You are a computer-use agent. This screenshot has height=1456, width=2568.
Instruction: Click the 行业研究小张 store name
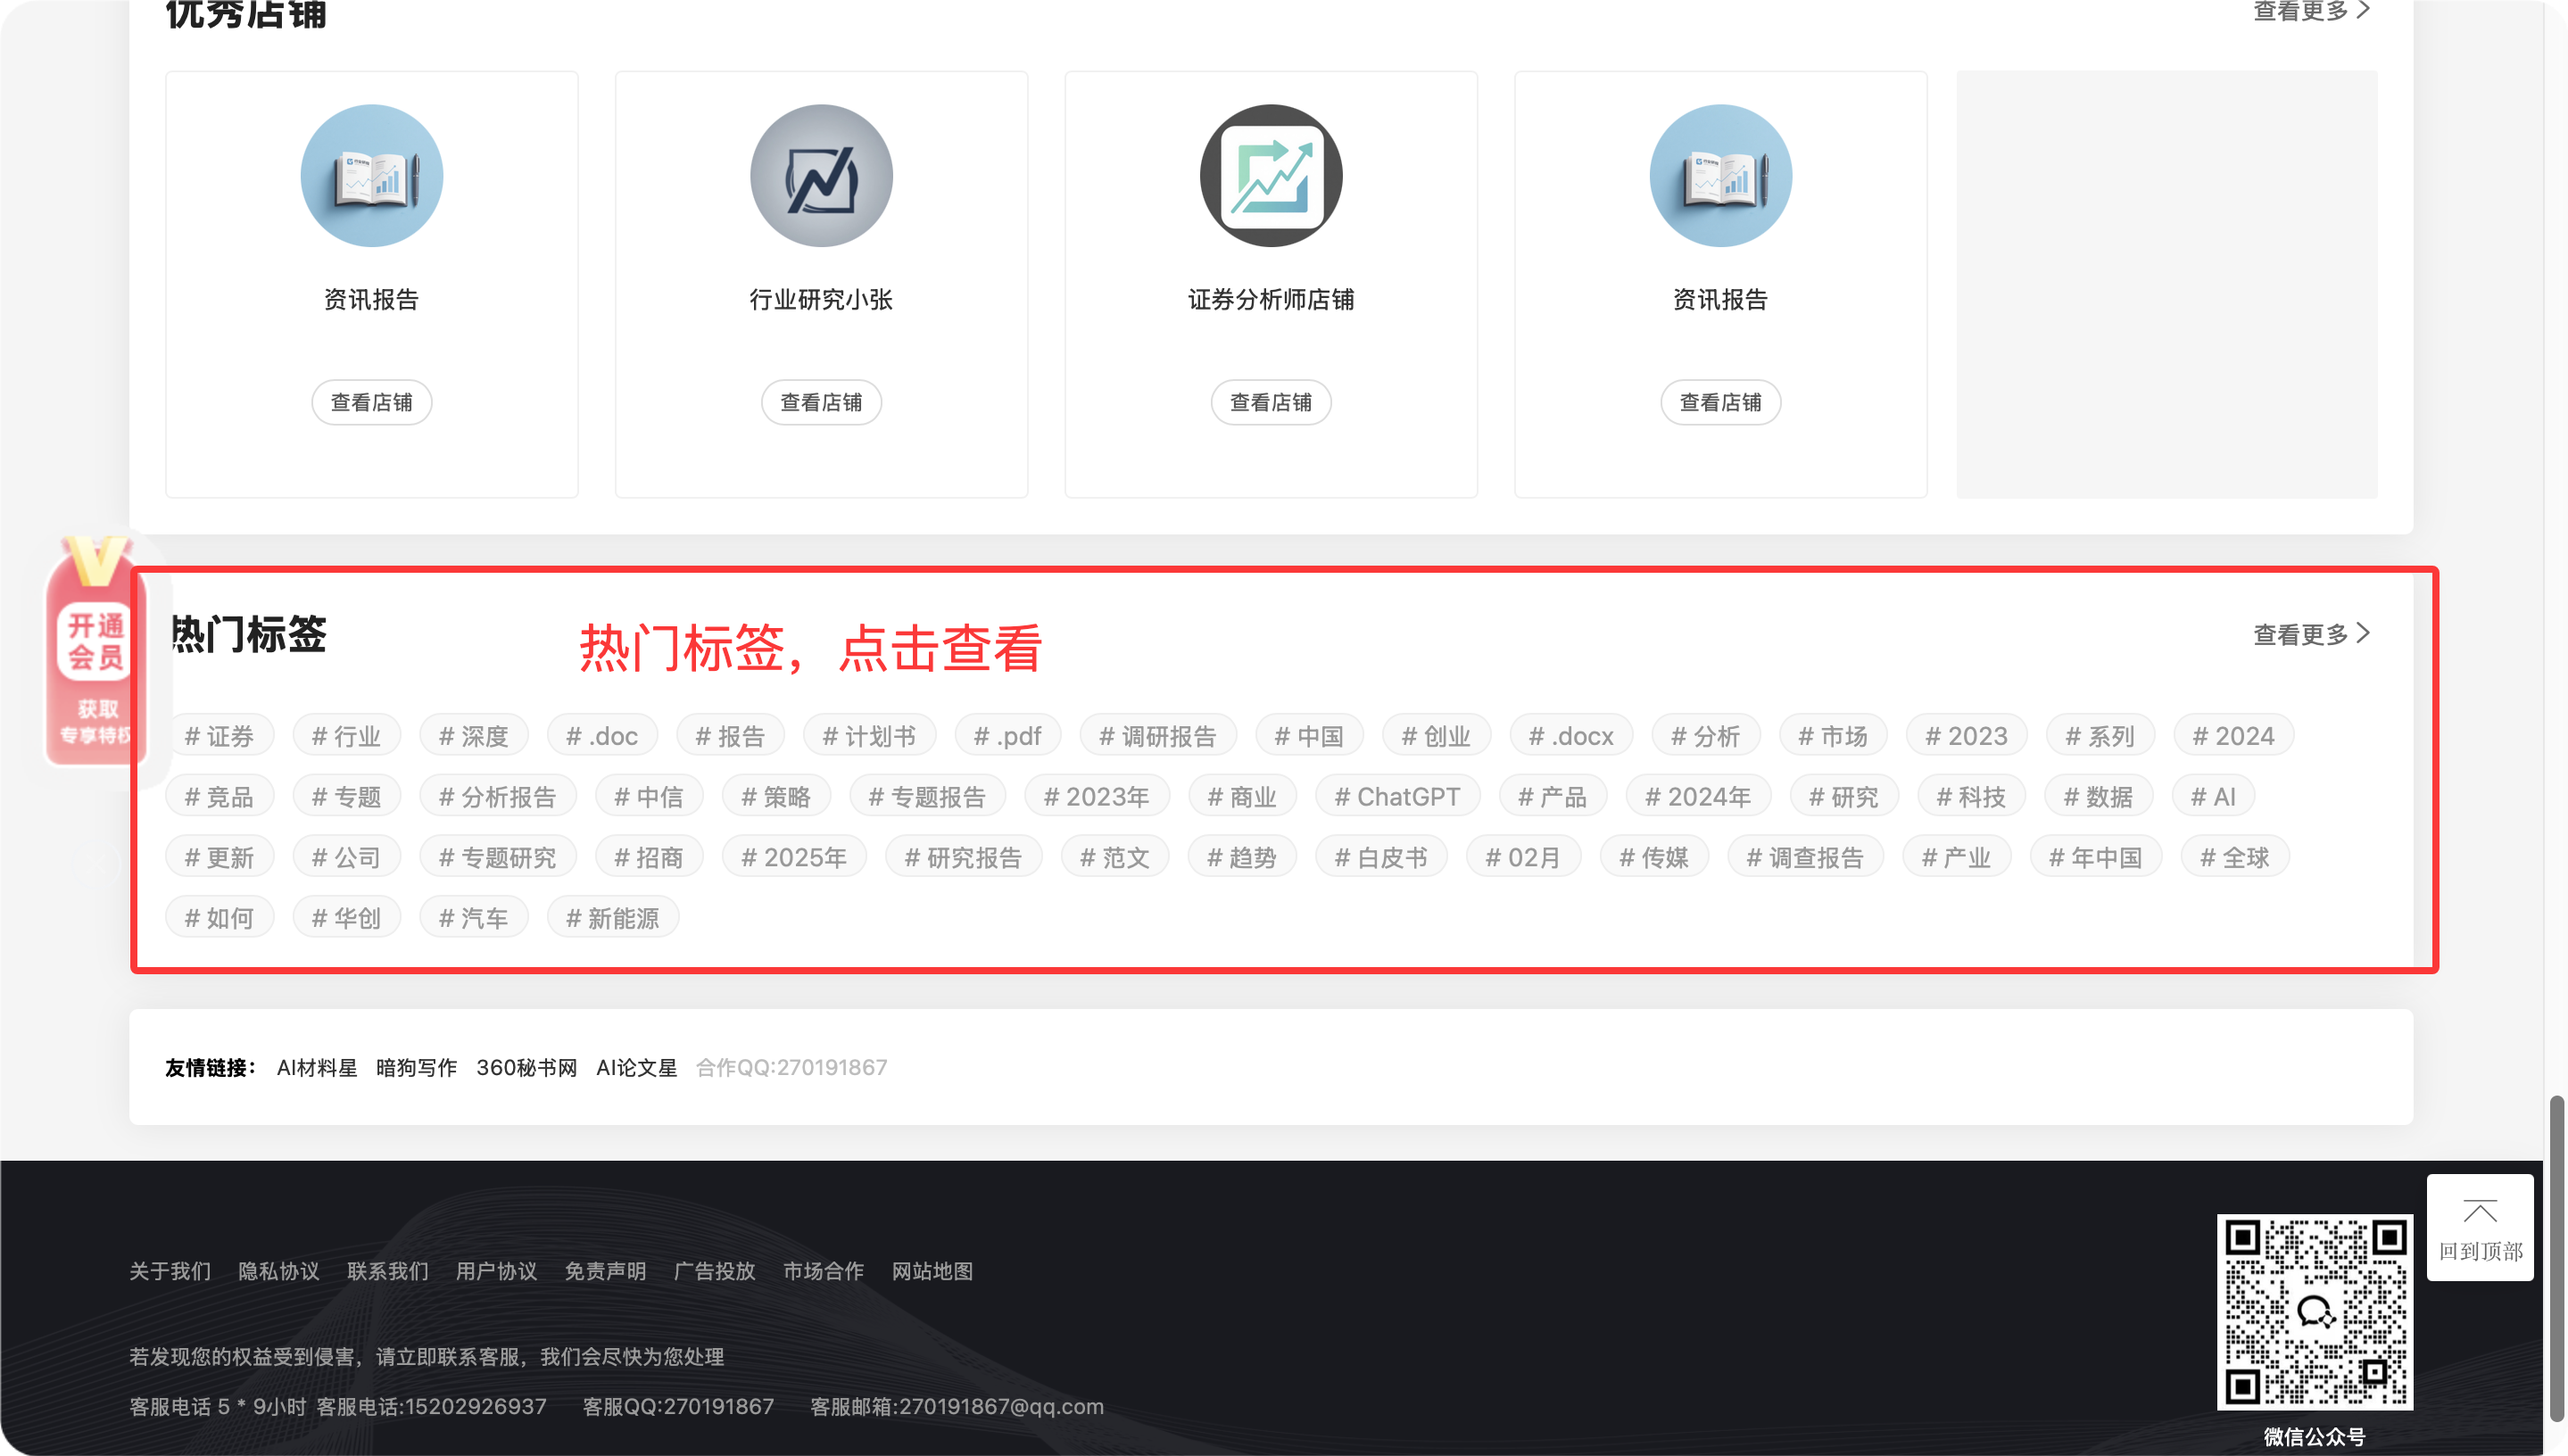[821, 300]
